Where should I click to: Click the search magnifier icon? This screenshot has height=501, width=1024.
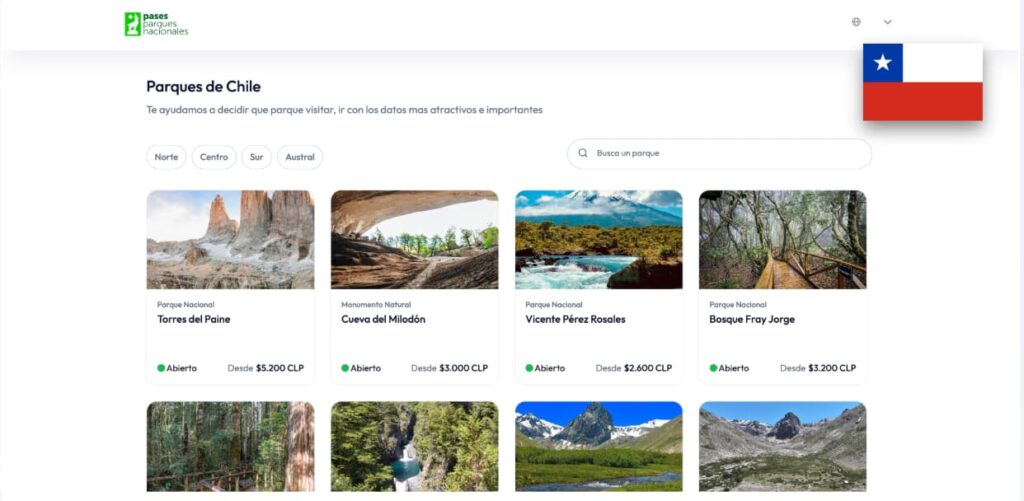tap(583, 154)
